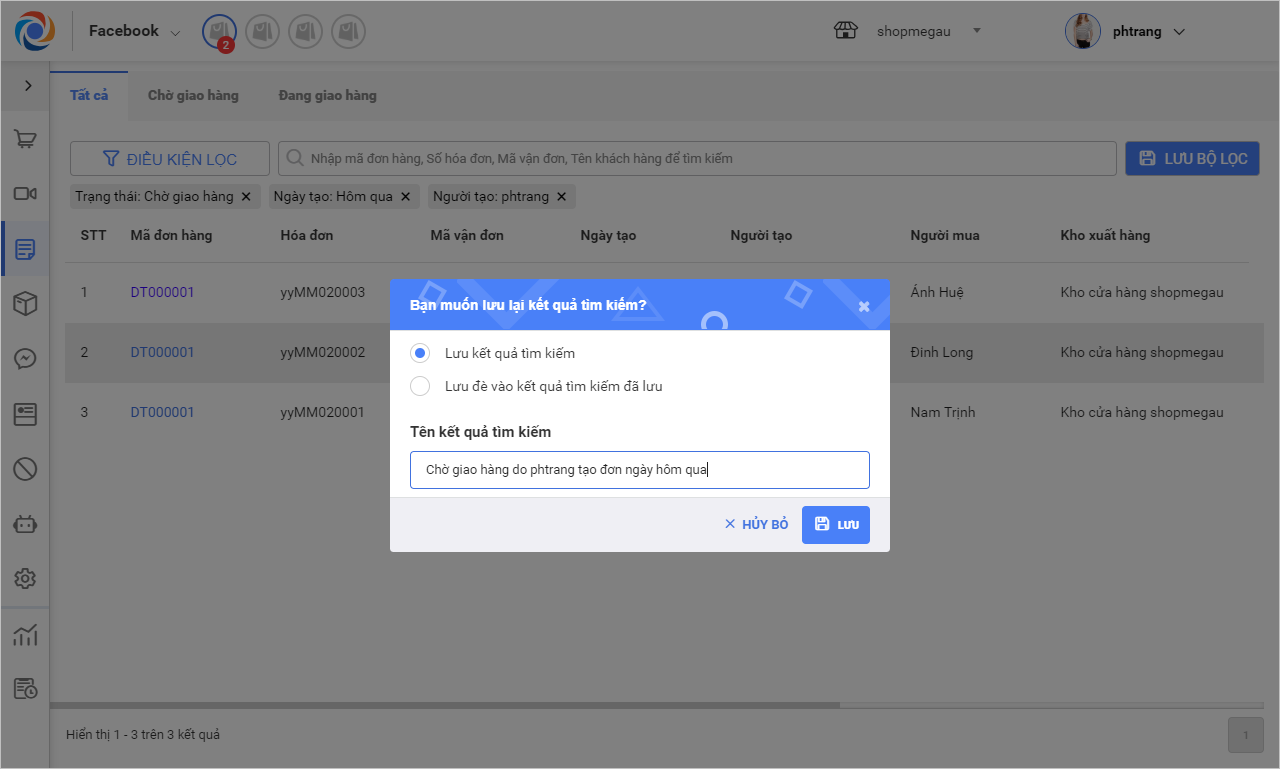The height and width of the screenshot is (769, 1280).
Task: Remove the 'Ngày tạo: Hôm qua' filter tag
Action: coord(405,197)
